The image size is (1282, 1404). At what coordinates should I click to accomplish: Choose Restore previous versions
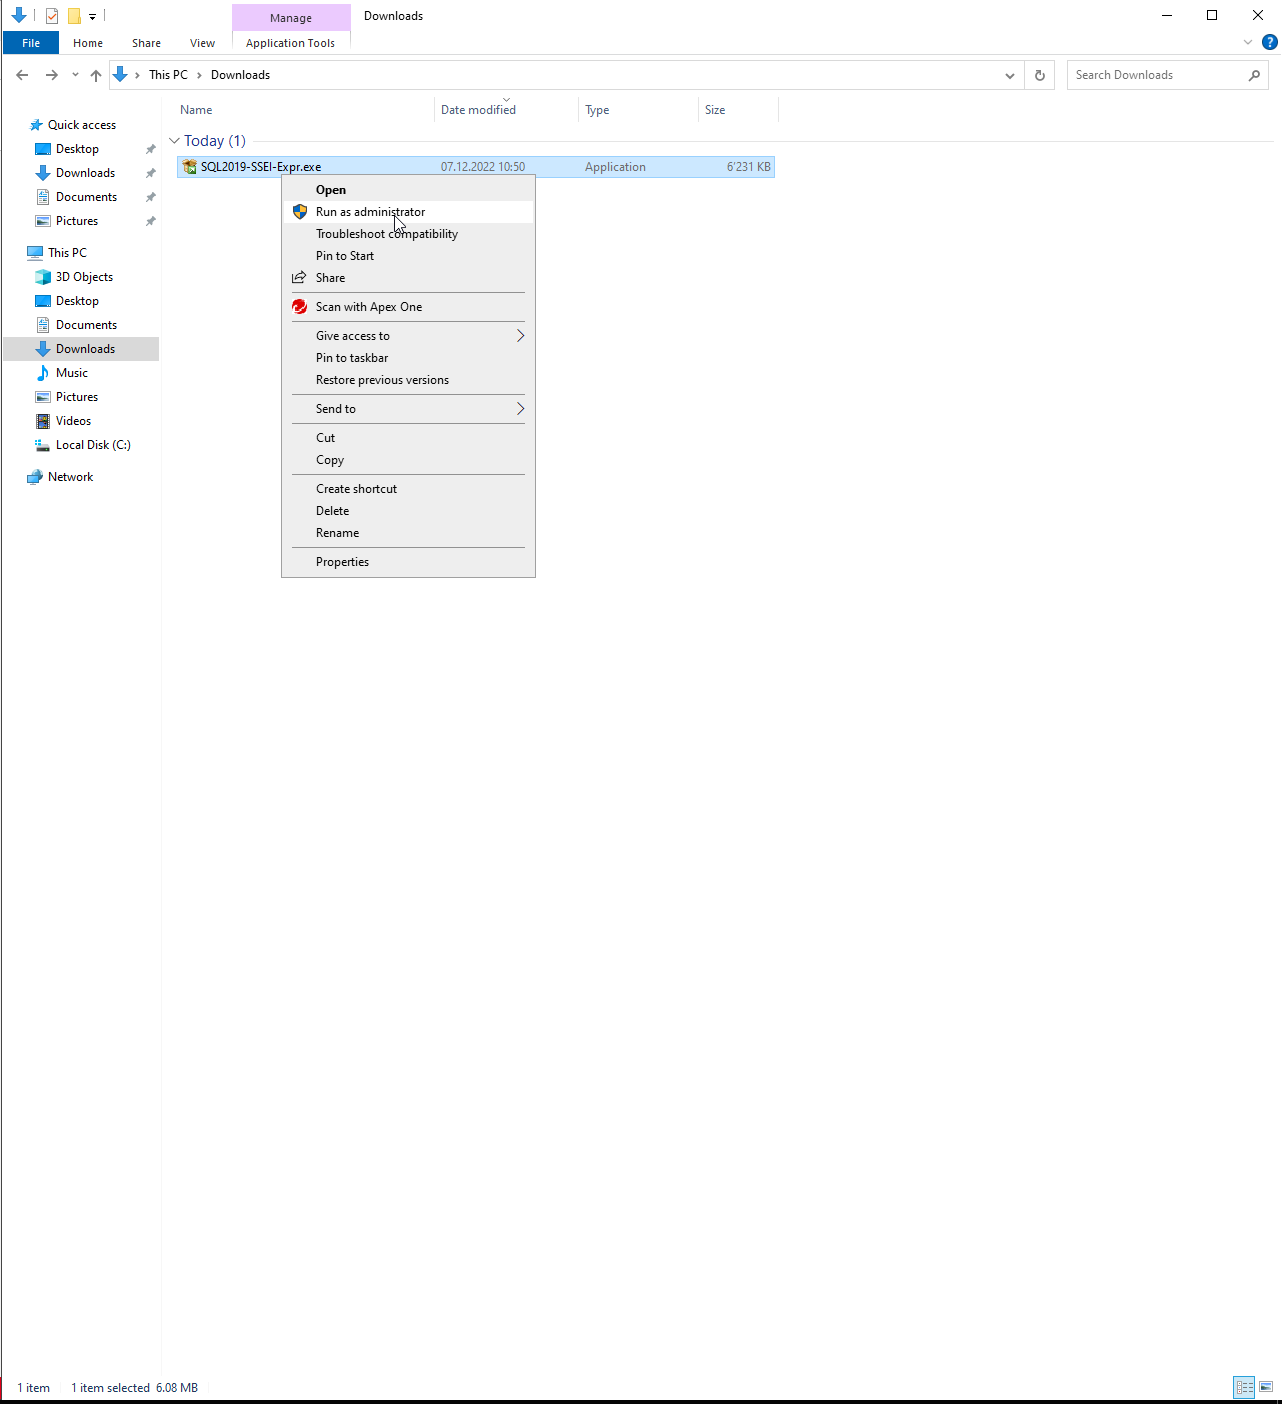[x=408, y=380]
